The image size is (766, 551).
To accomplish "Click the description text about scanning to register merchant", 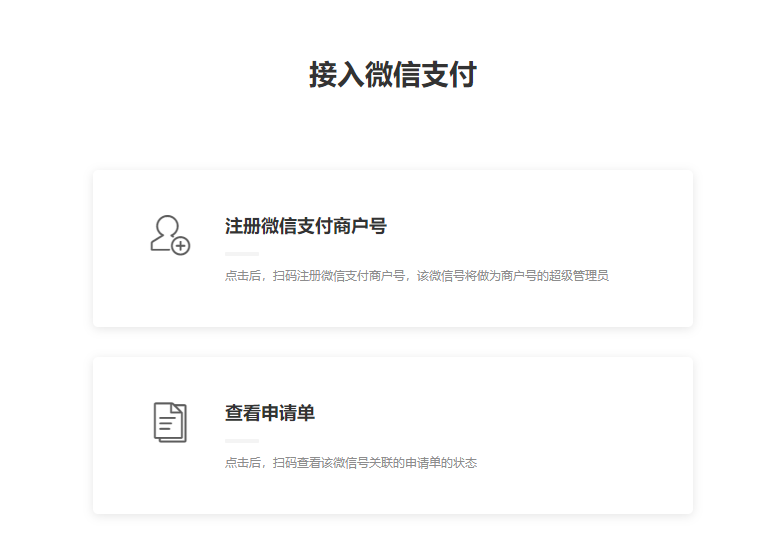I will (417, 276).
